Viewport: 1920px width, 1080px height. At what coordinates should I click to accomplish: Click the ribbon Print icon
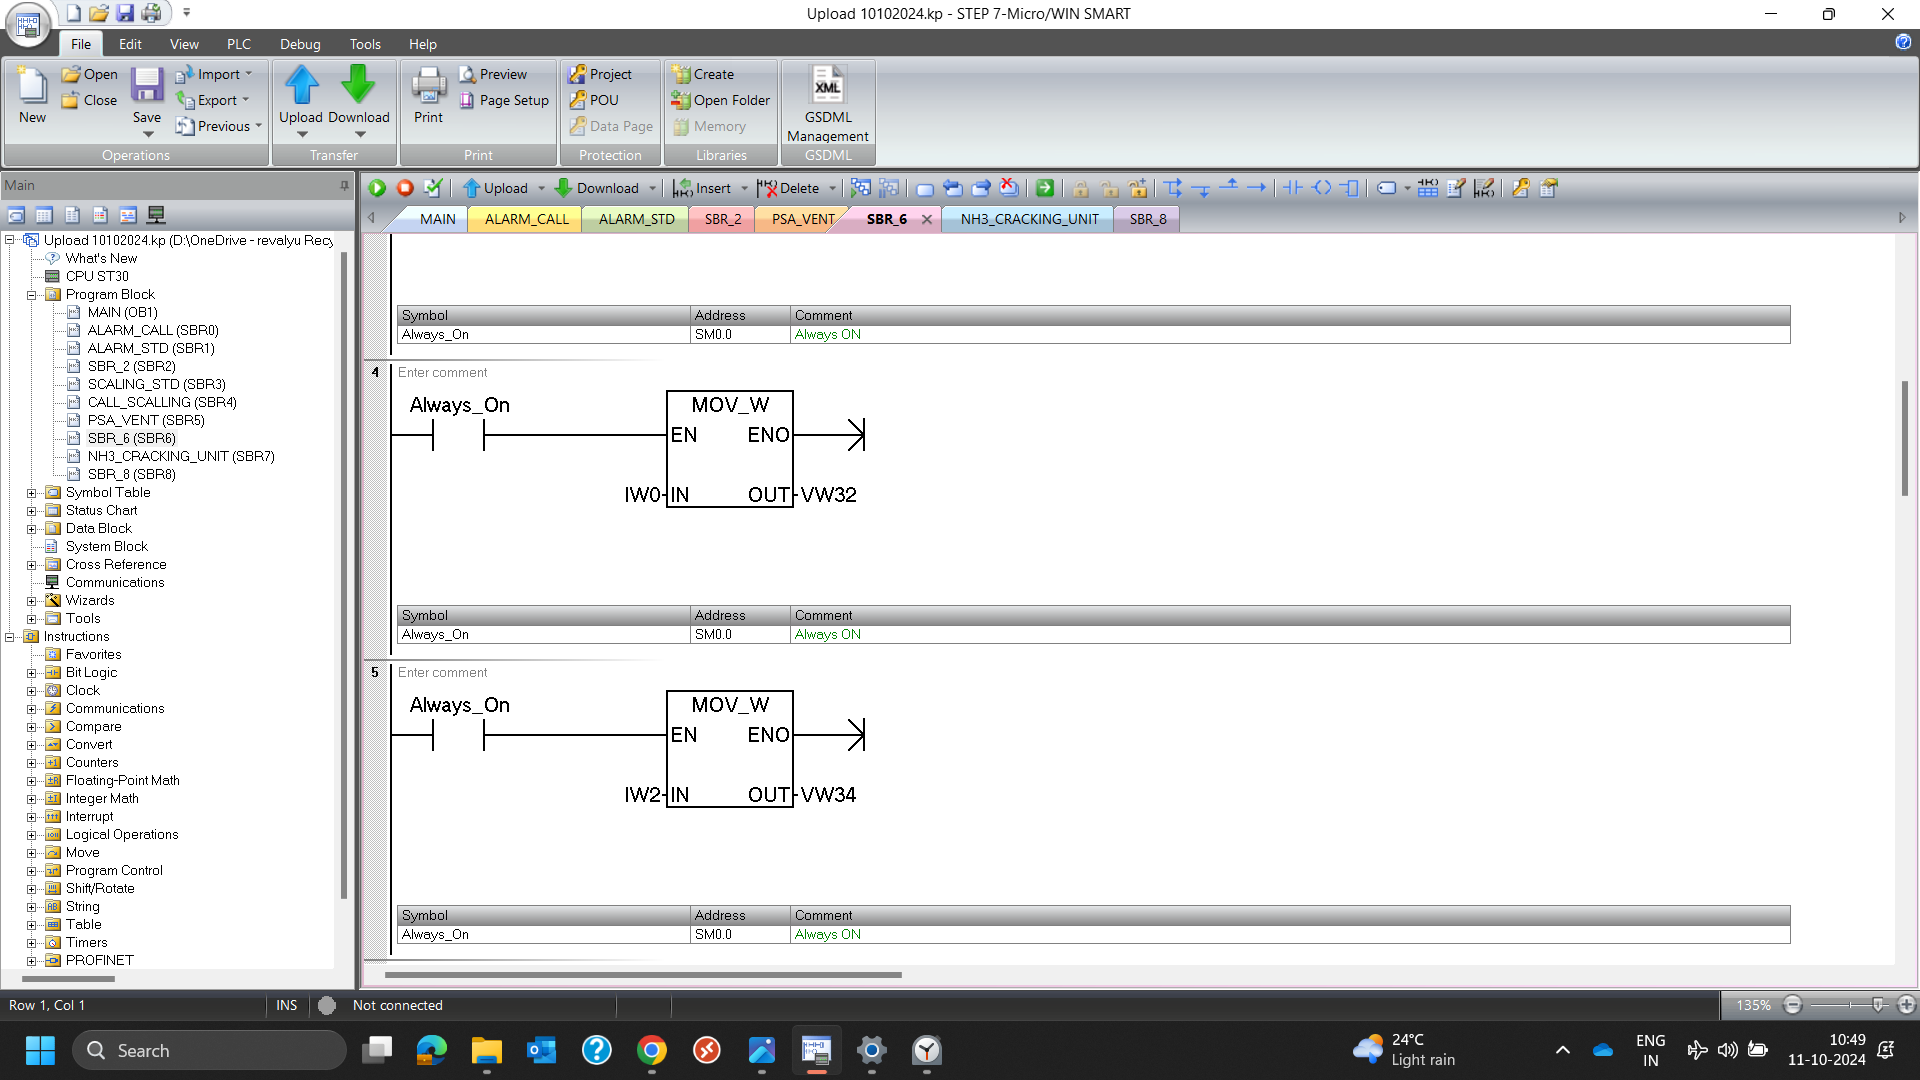pos(428,96)
